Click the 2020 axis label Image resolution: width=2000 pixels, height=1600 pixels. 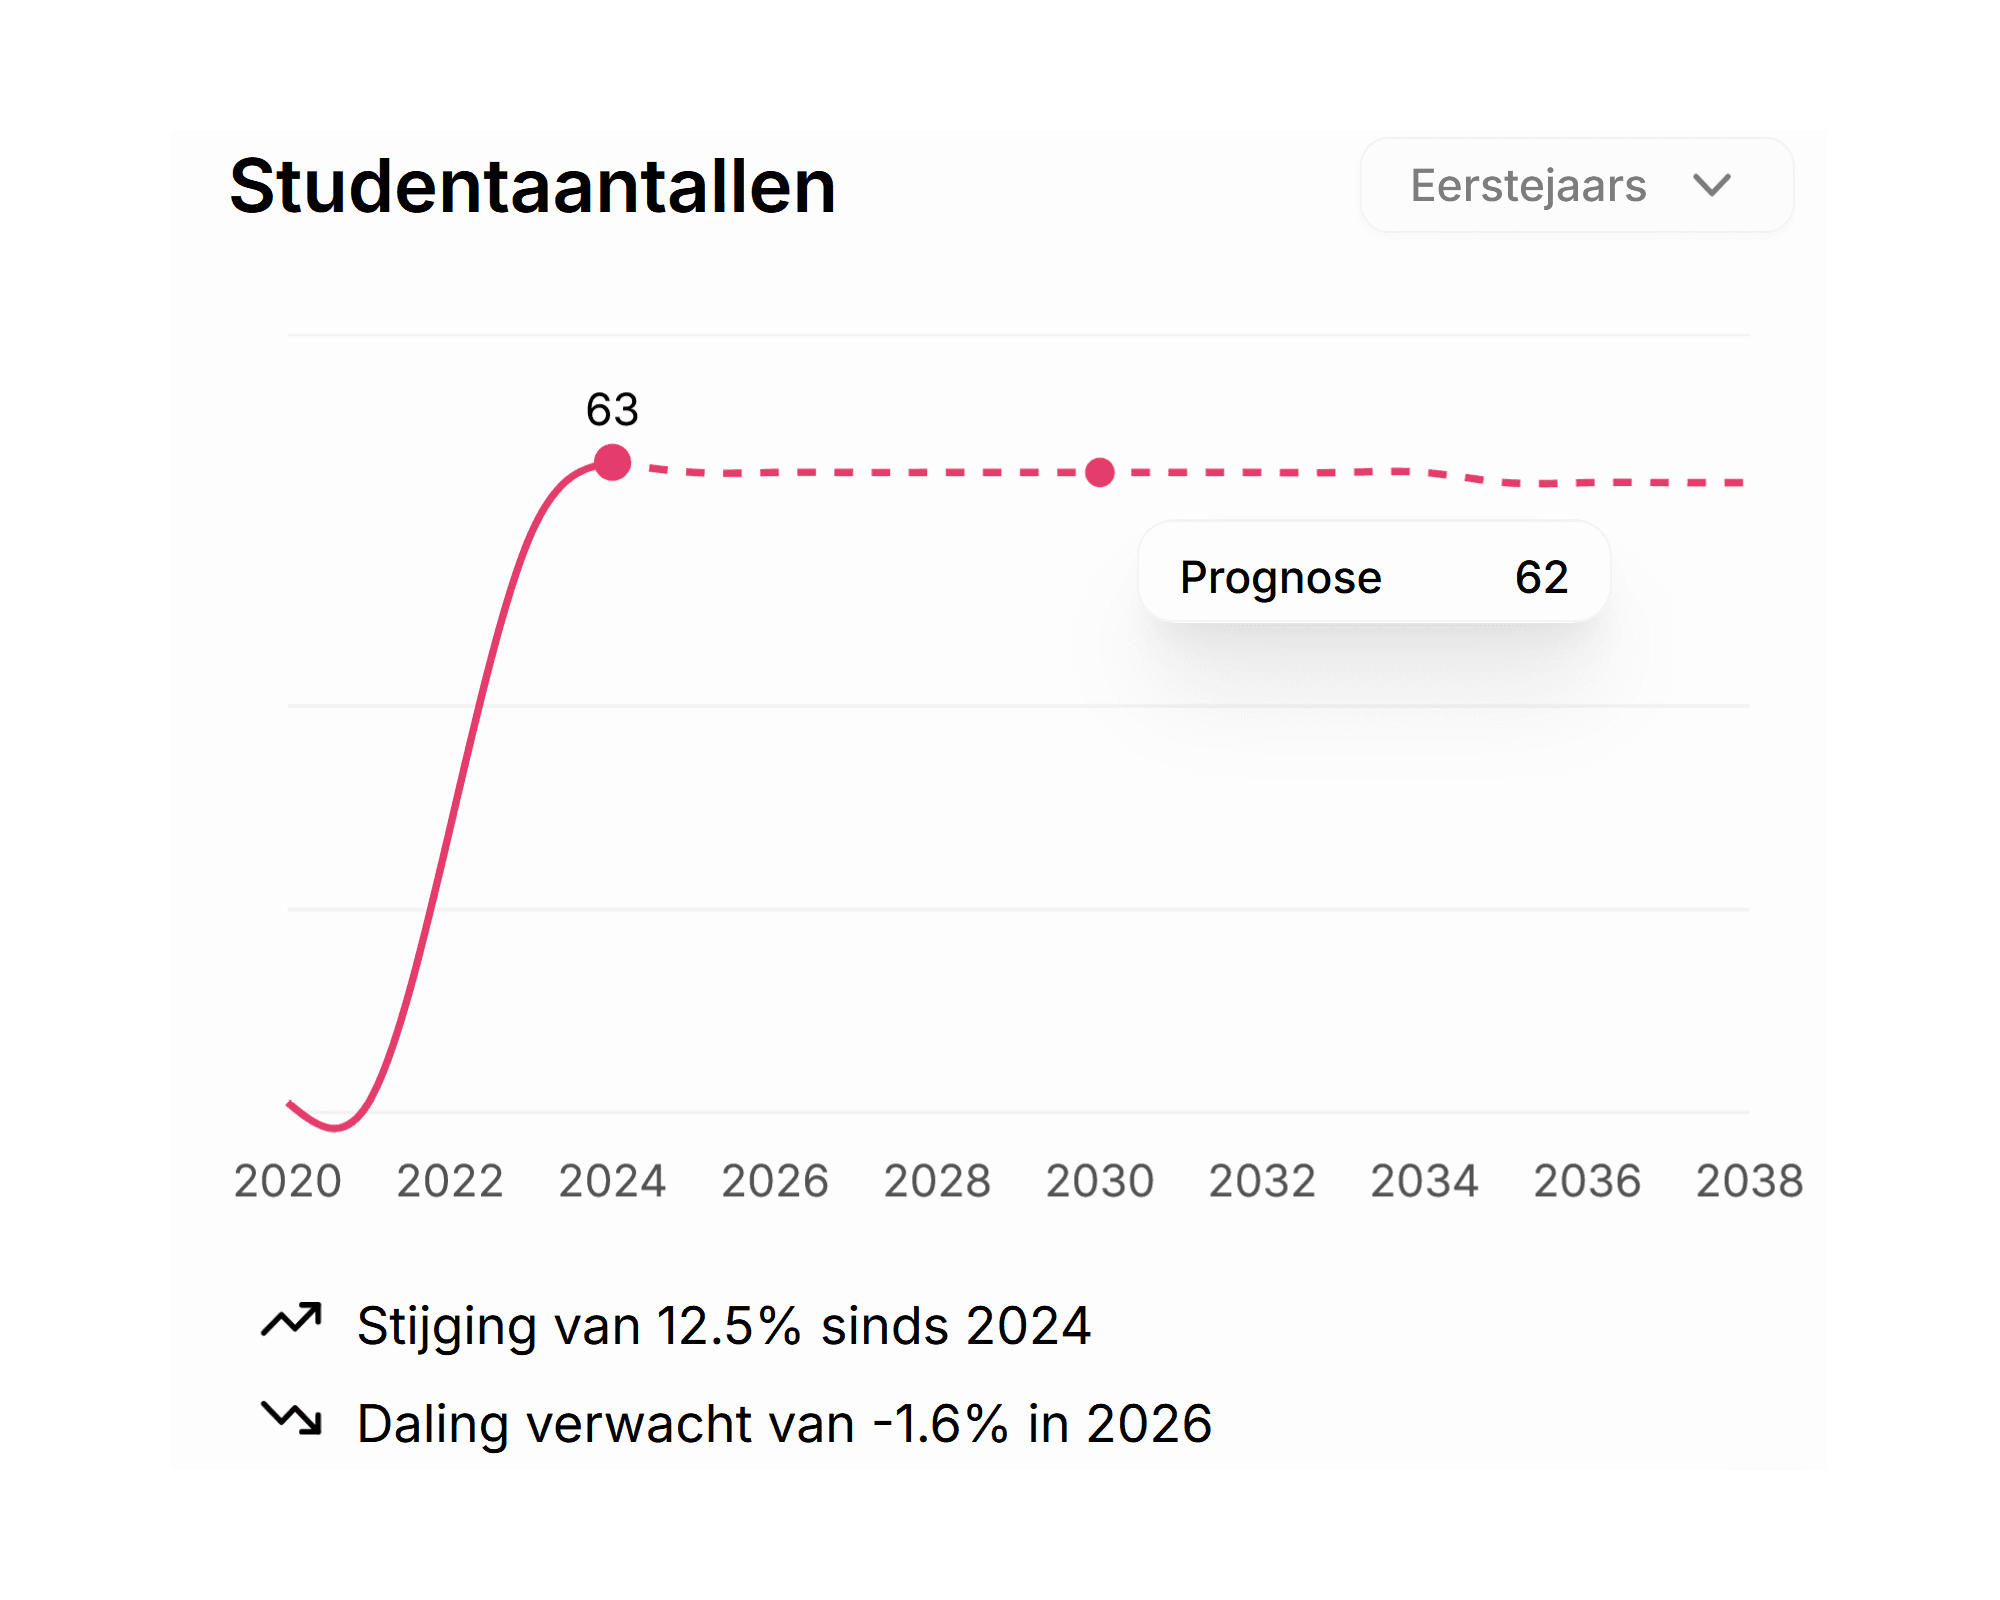coord(288,1181)
